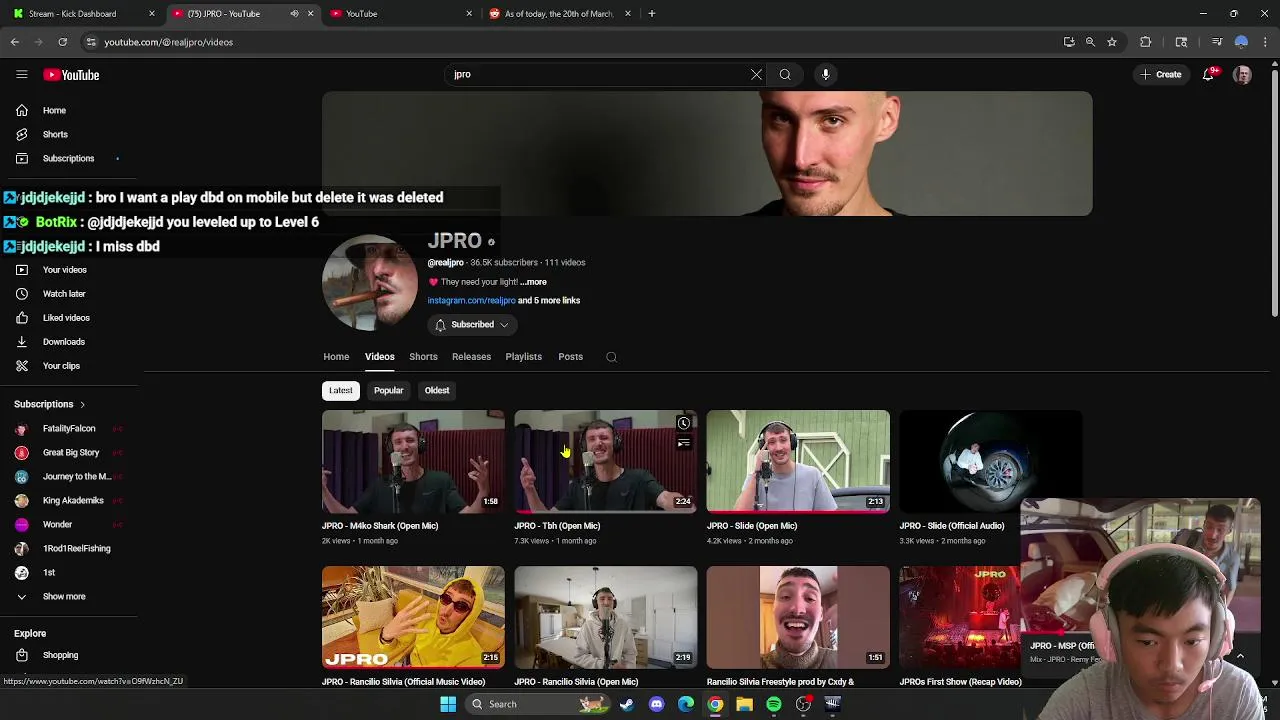
Task: Click the Watch later clock on Tbh thumbnail
Action: (x=683, y=423)
